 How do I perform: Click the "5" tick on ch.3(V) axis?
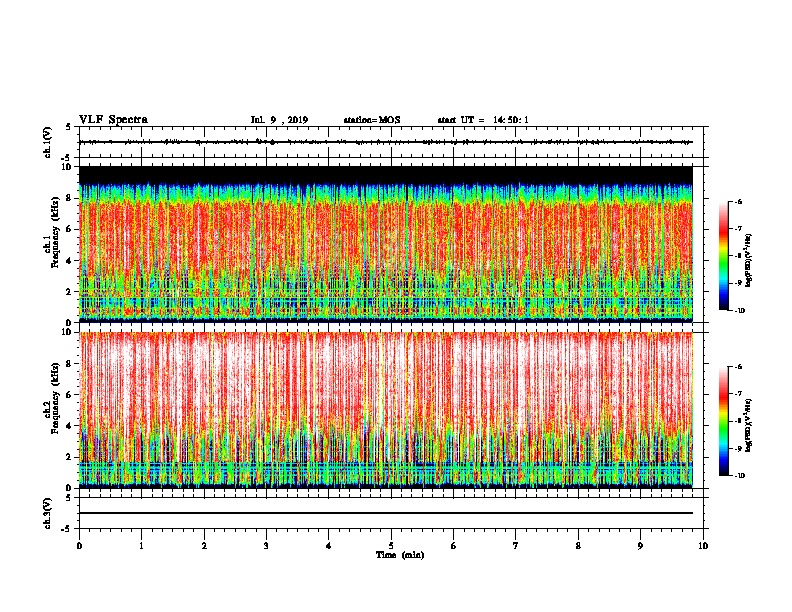[69, 498]
